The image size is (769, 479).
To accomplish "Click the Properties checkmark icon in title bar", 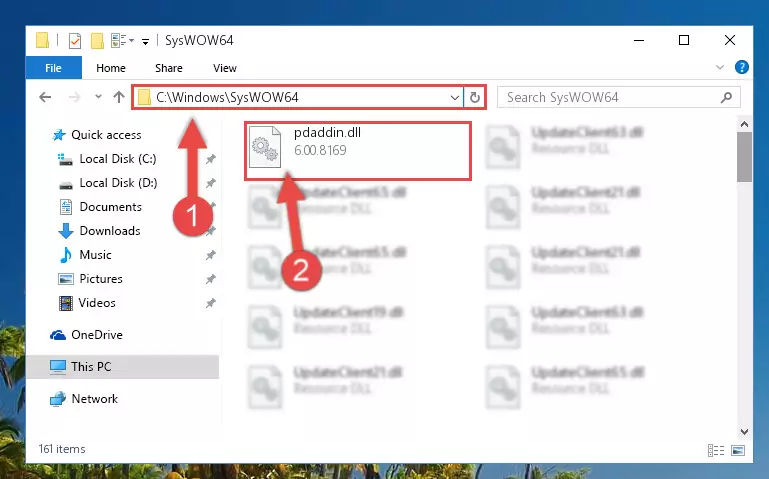I will pos(75,41).
